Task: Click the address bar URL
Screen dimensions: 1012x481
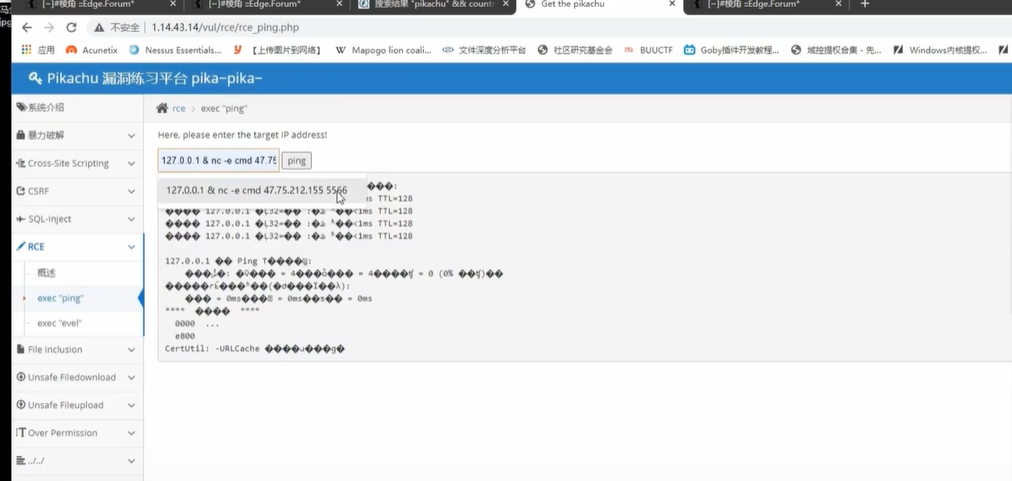Action: point(225,28)
